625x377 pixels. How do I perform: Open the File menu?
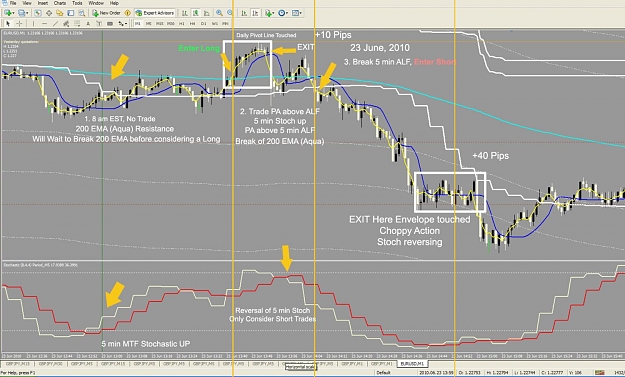click(13, 3)
